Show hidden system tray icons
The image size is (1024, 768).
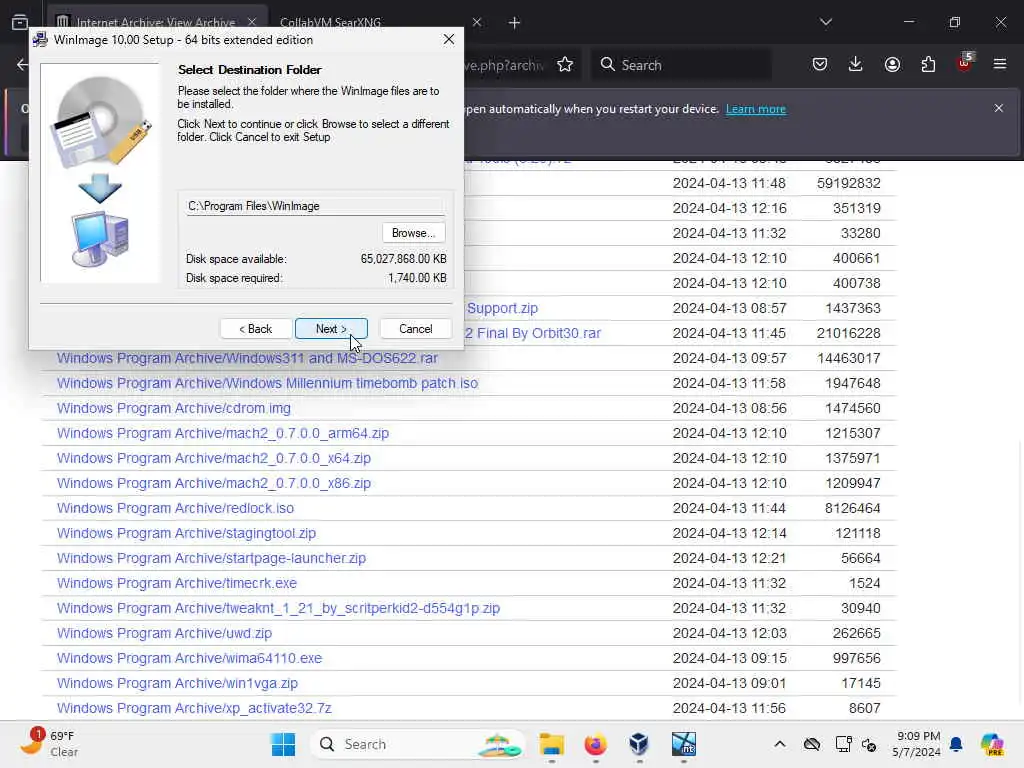[780, 744]
